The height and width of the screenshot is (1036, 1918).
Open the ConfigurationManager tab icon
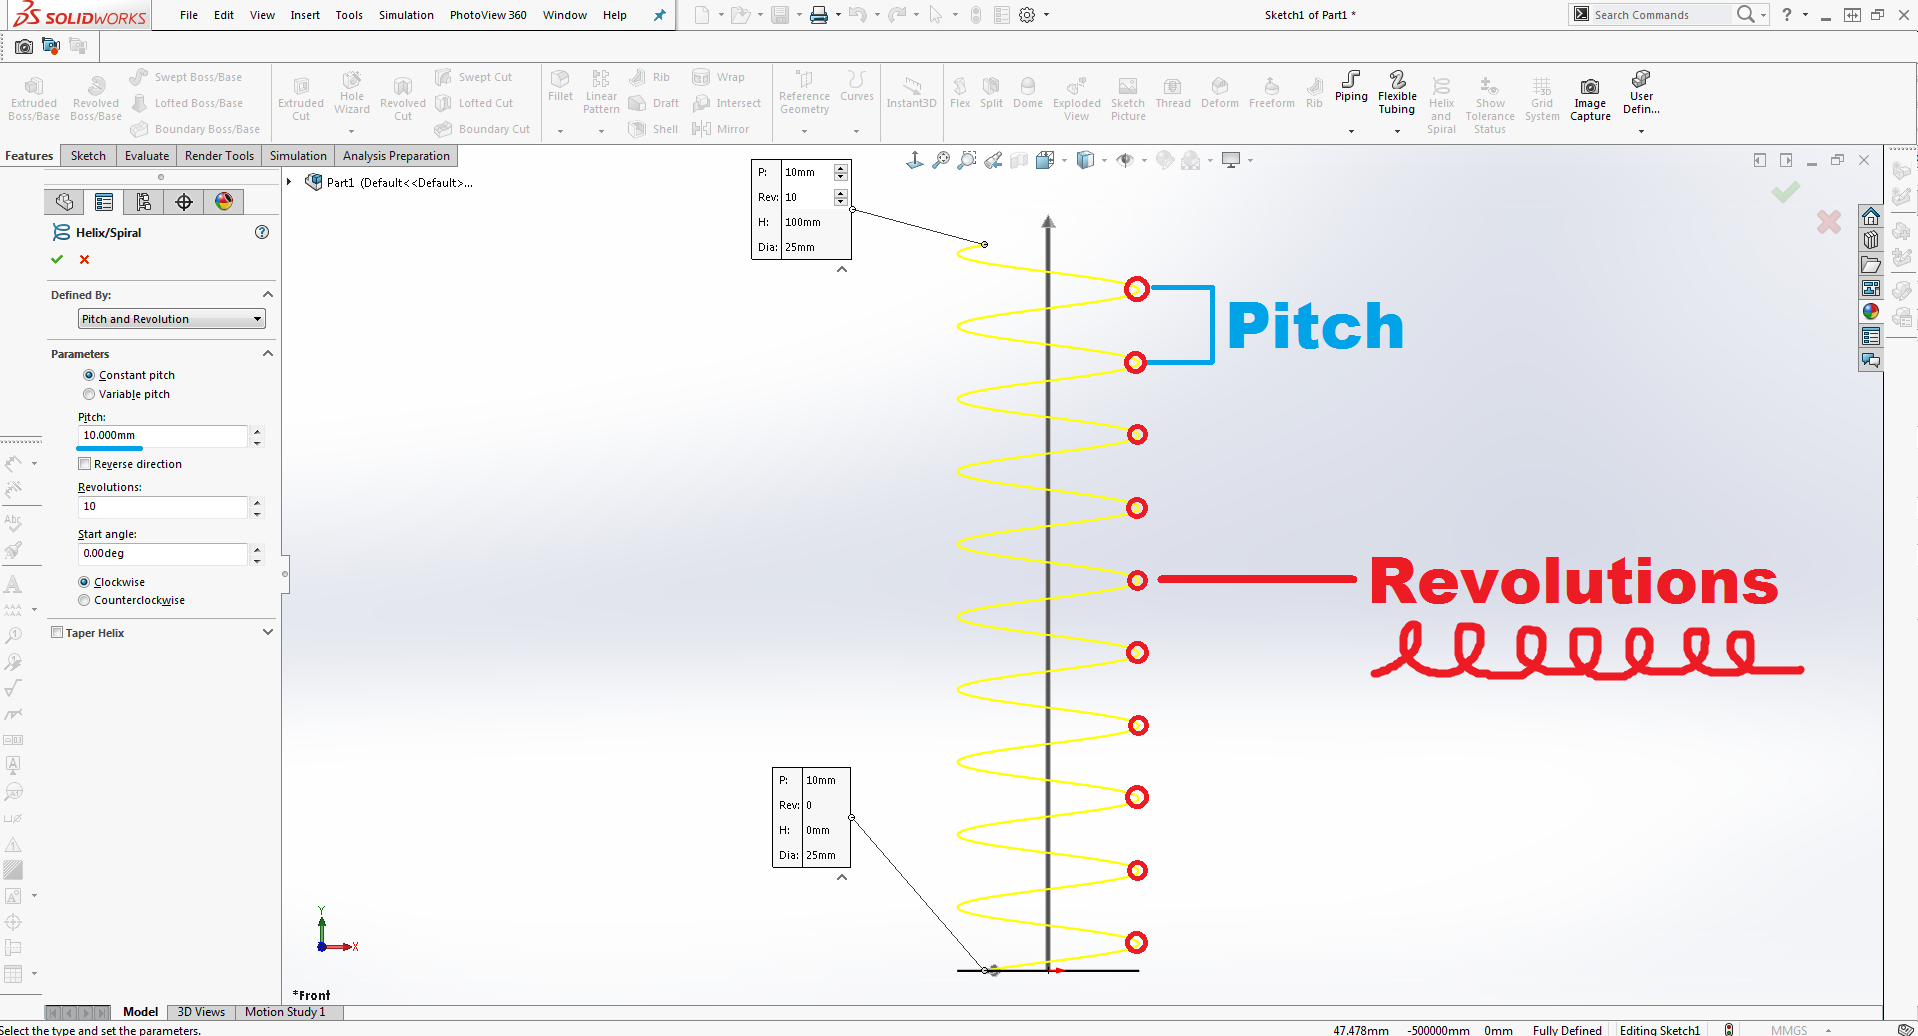144,202
